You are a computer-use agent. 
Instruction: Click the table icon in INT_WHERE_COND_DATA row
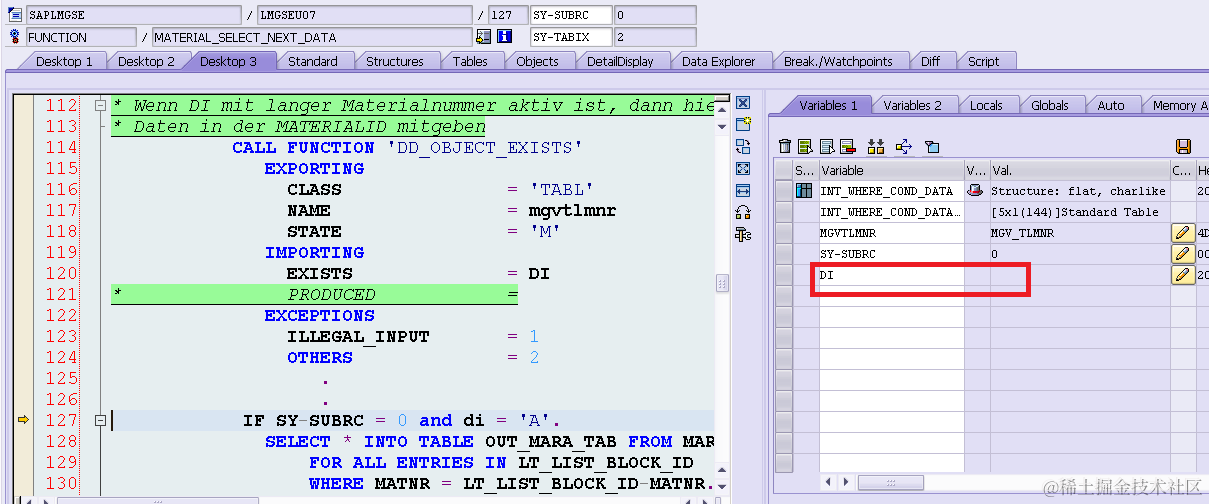pyautogui.click(x=804, y=191)
